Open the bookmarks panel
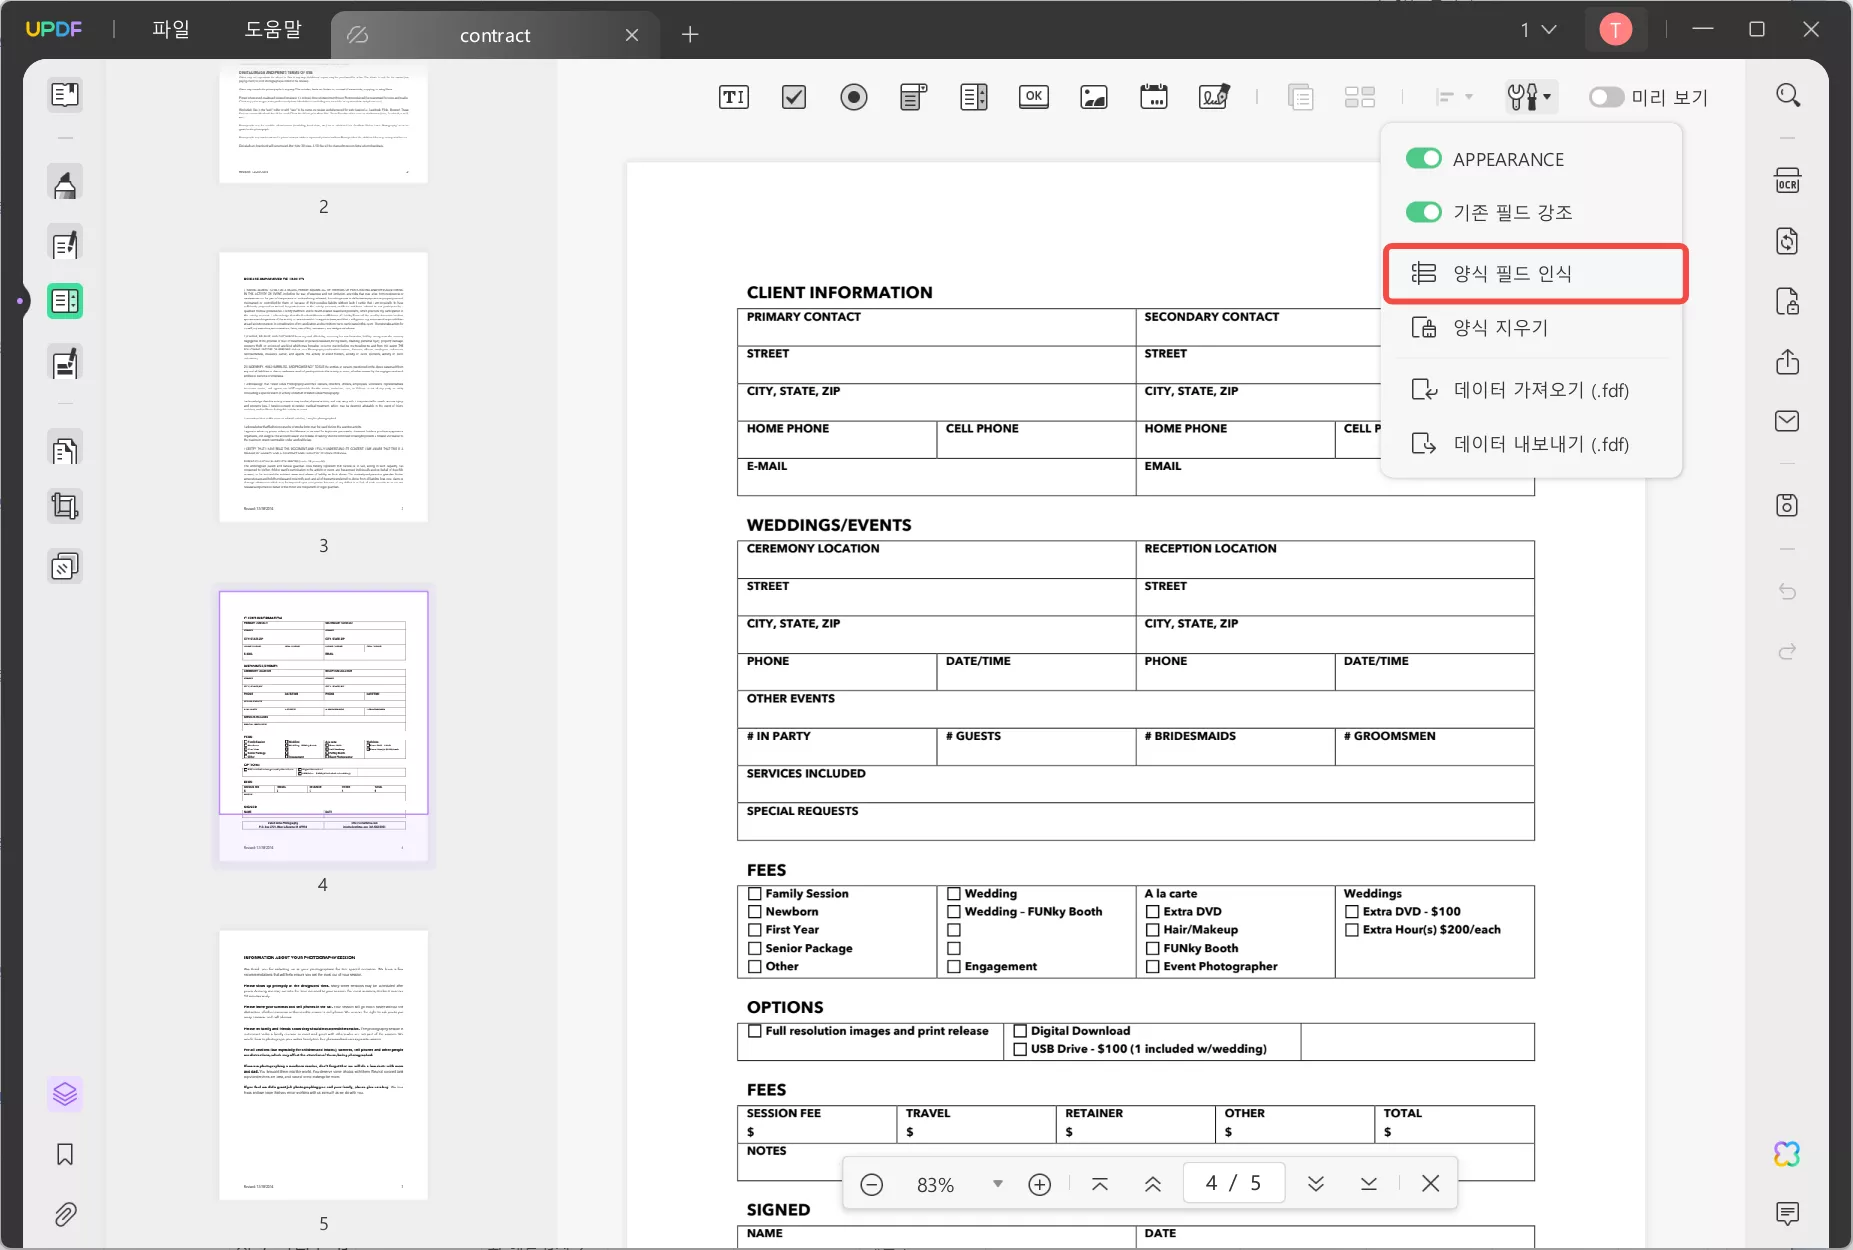This screenshot has height=1250, width=1853. tap(65, 1154)
